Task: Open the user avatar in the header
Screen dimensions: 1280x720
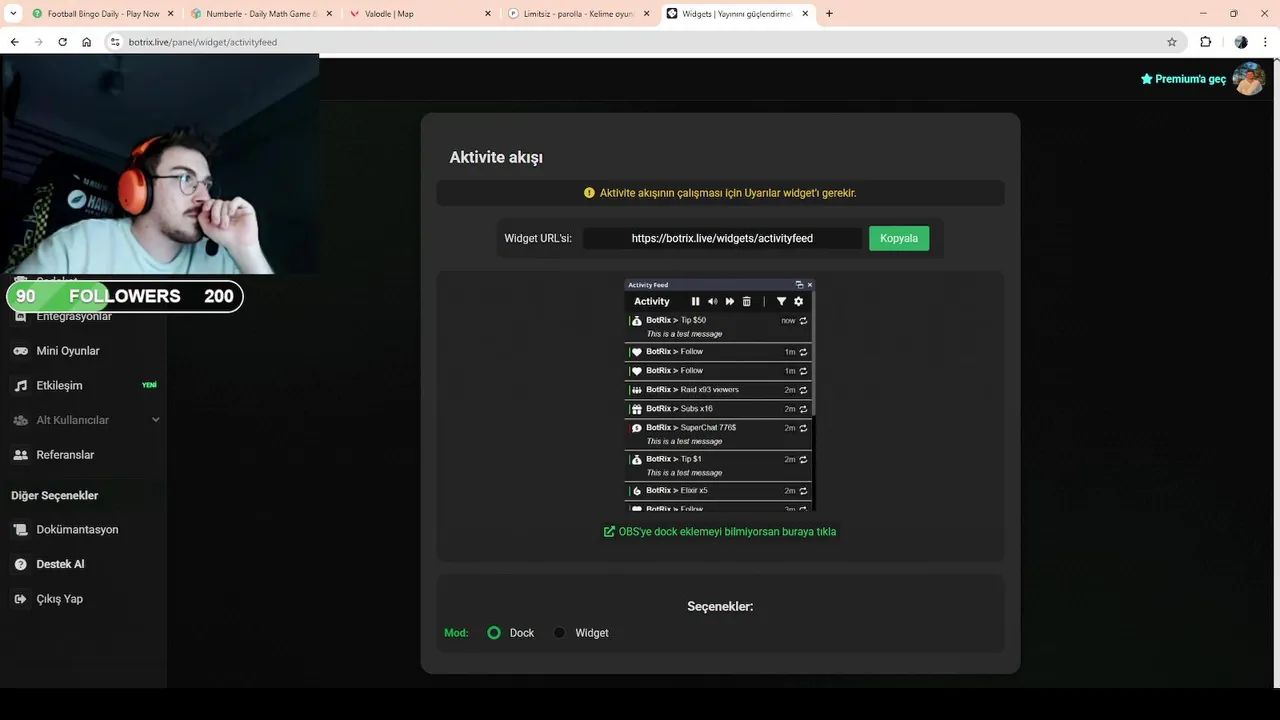Action: coord(1248,79)
